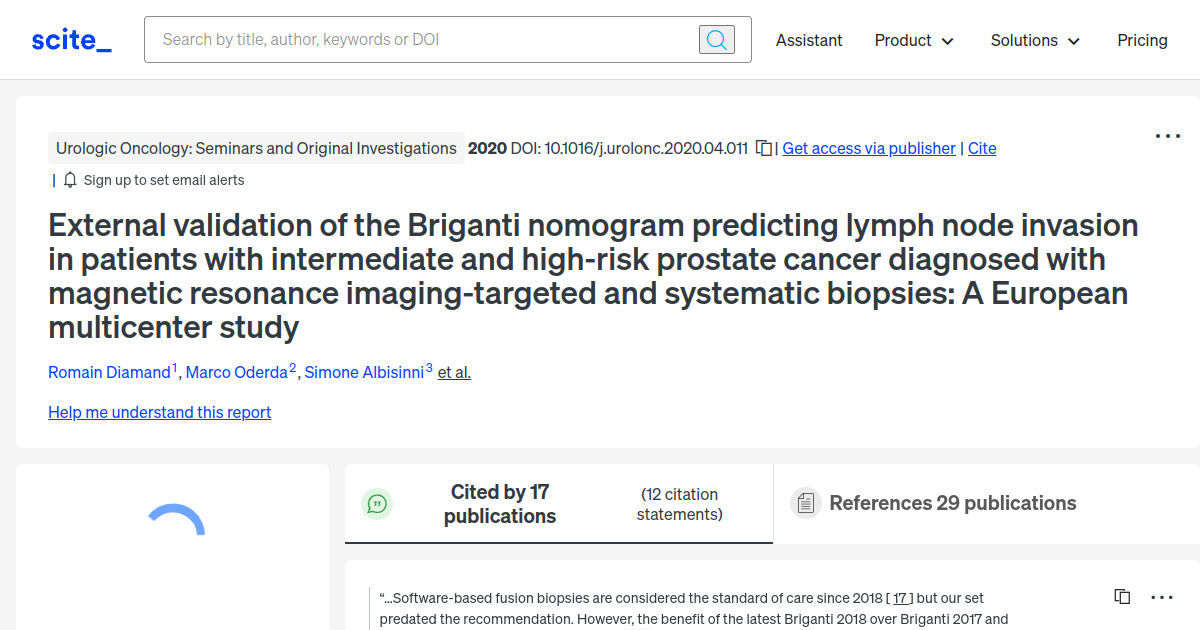Click the bell icon for email alerts
This screenshot has height=630, width=1200.
coord(68,180)
